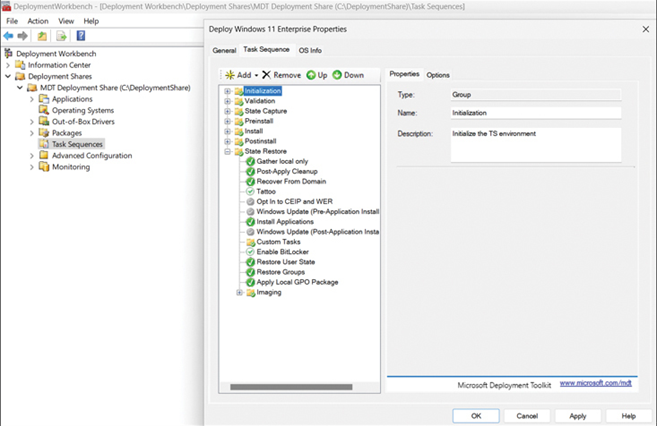Click the Apply button
This screenshot has width=657, height=429.
(x=577, y=416)
